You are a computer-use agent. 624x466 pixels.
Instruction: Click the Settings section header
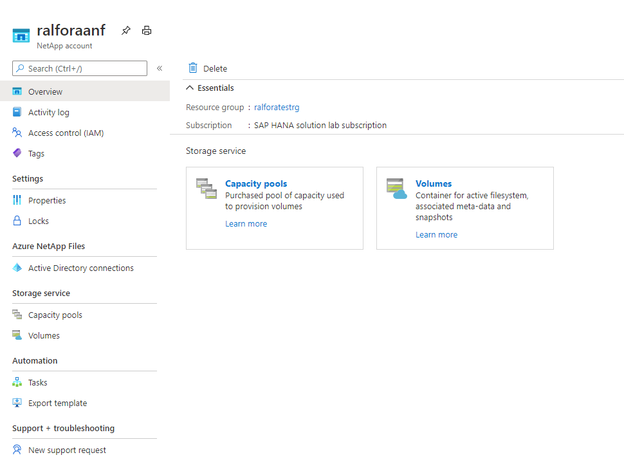point(27,179)
